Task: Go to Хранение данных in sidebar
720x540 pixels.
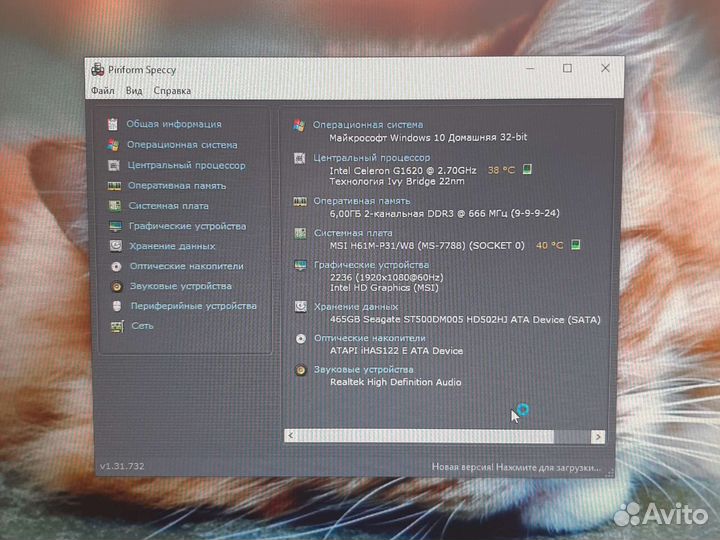Action: [172, 246]
